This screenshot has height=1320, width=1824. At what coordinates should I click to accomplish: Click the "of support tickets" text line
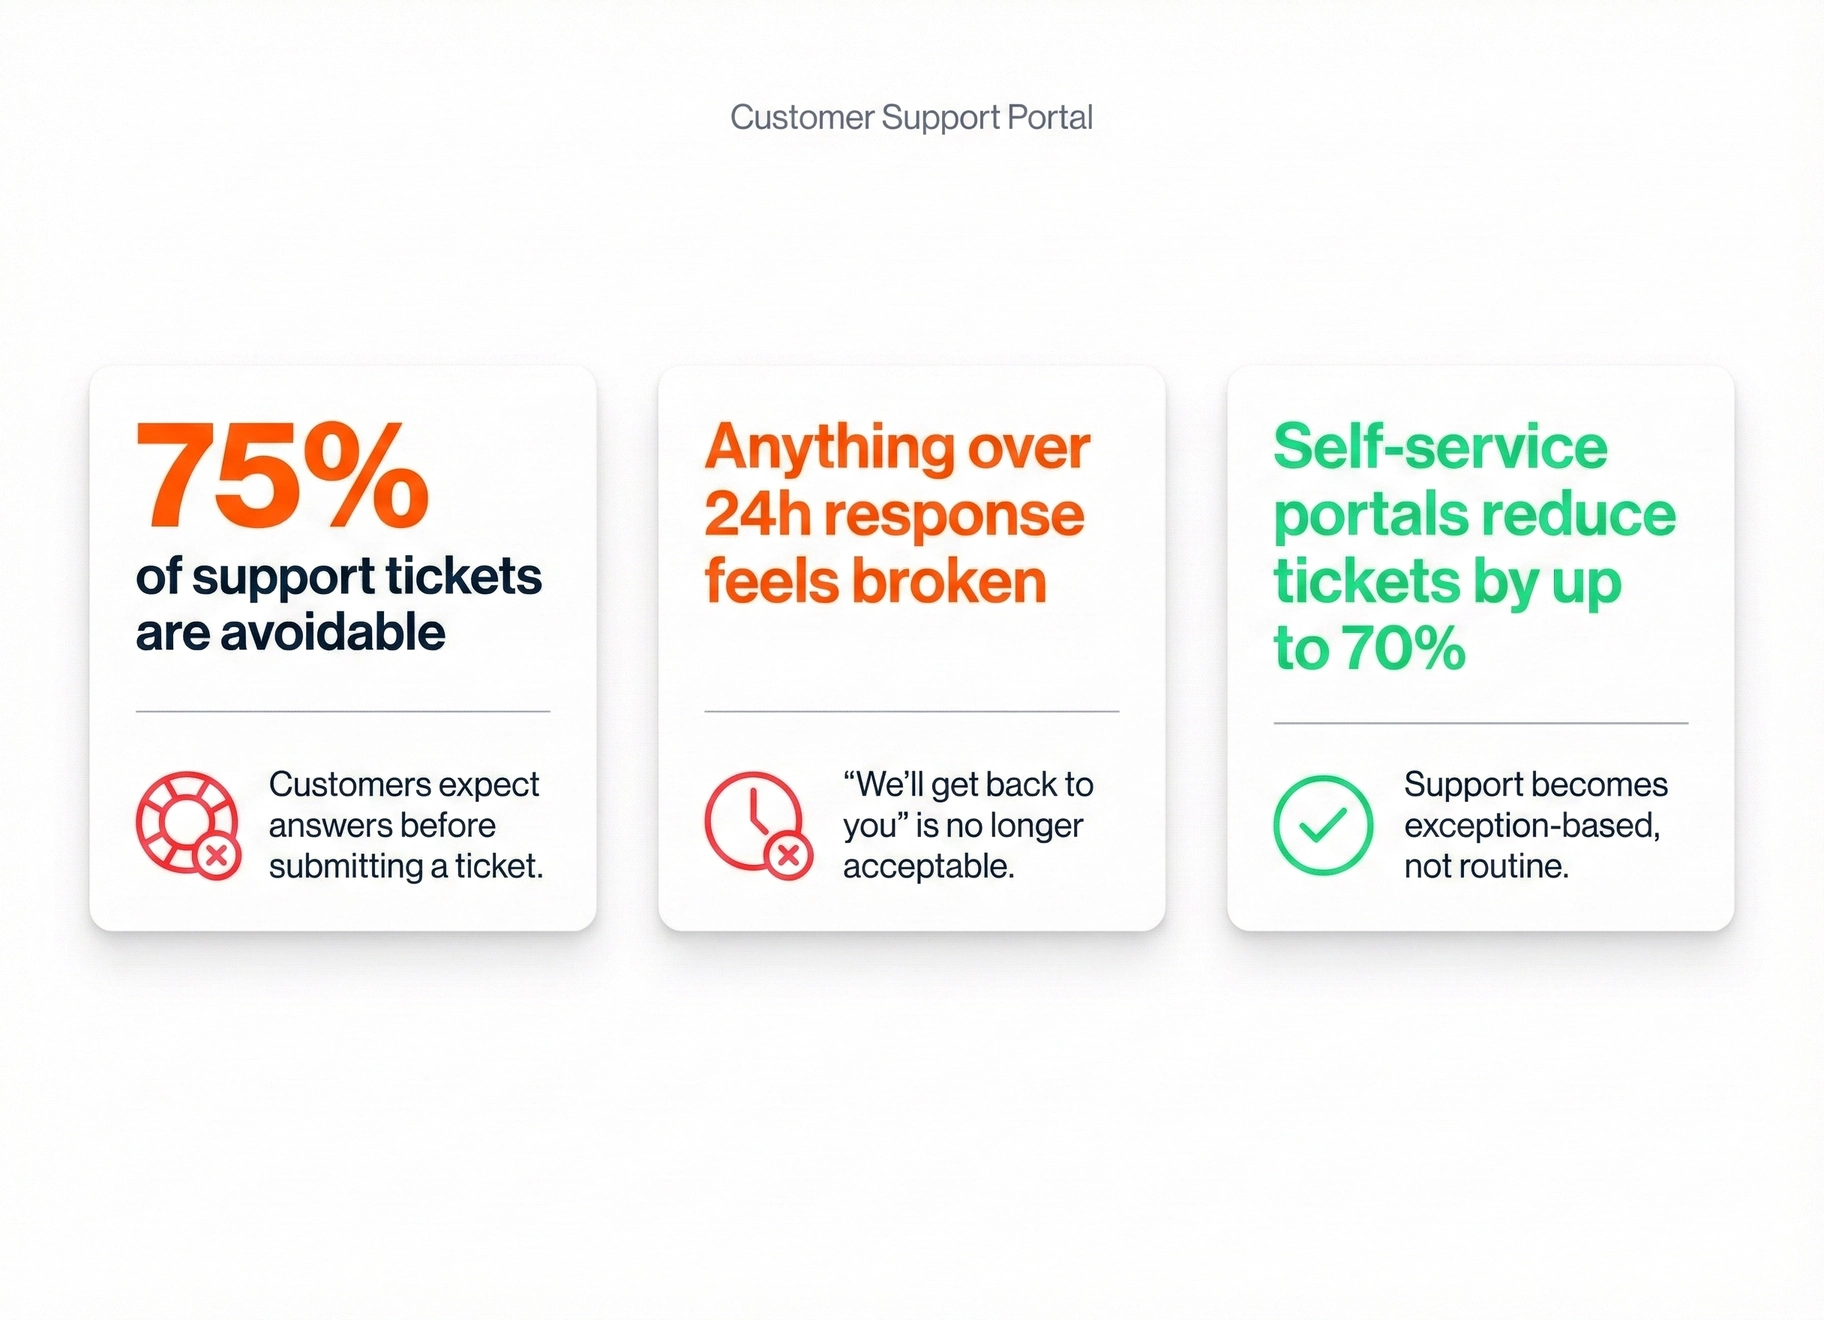click(338, 576)
